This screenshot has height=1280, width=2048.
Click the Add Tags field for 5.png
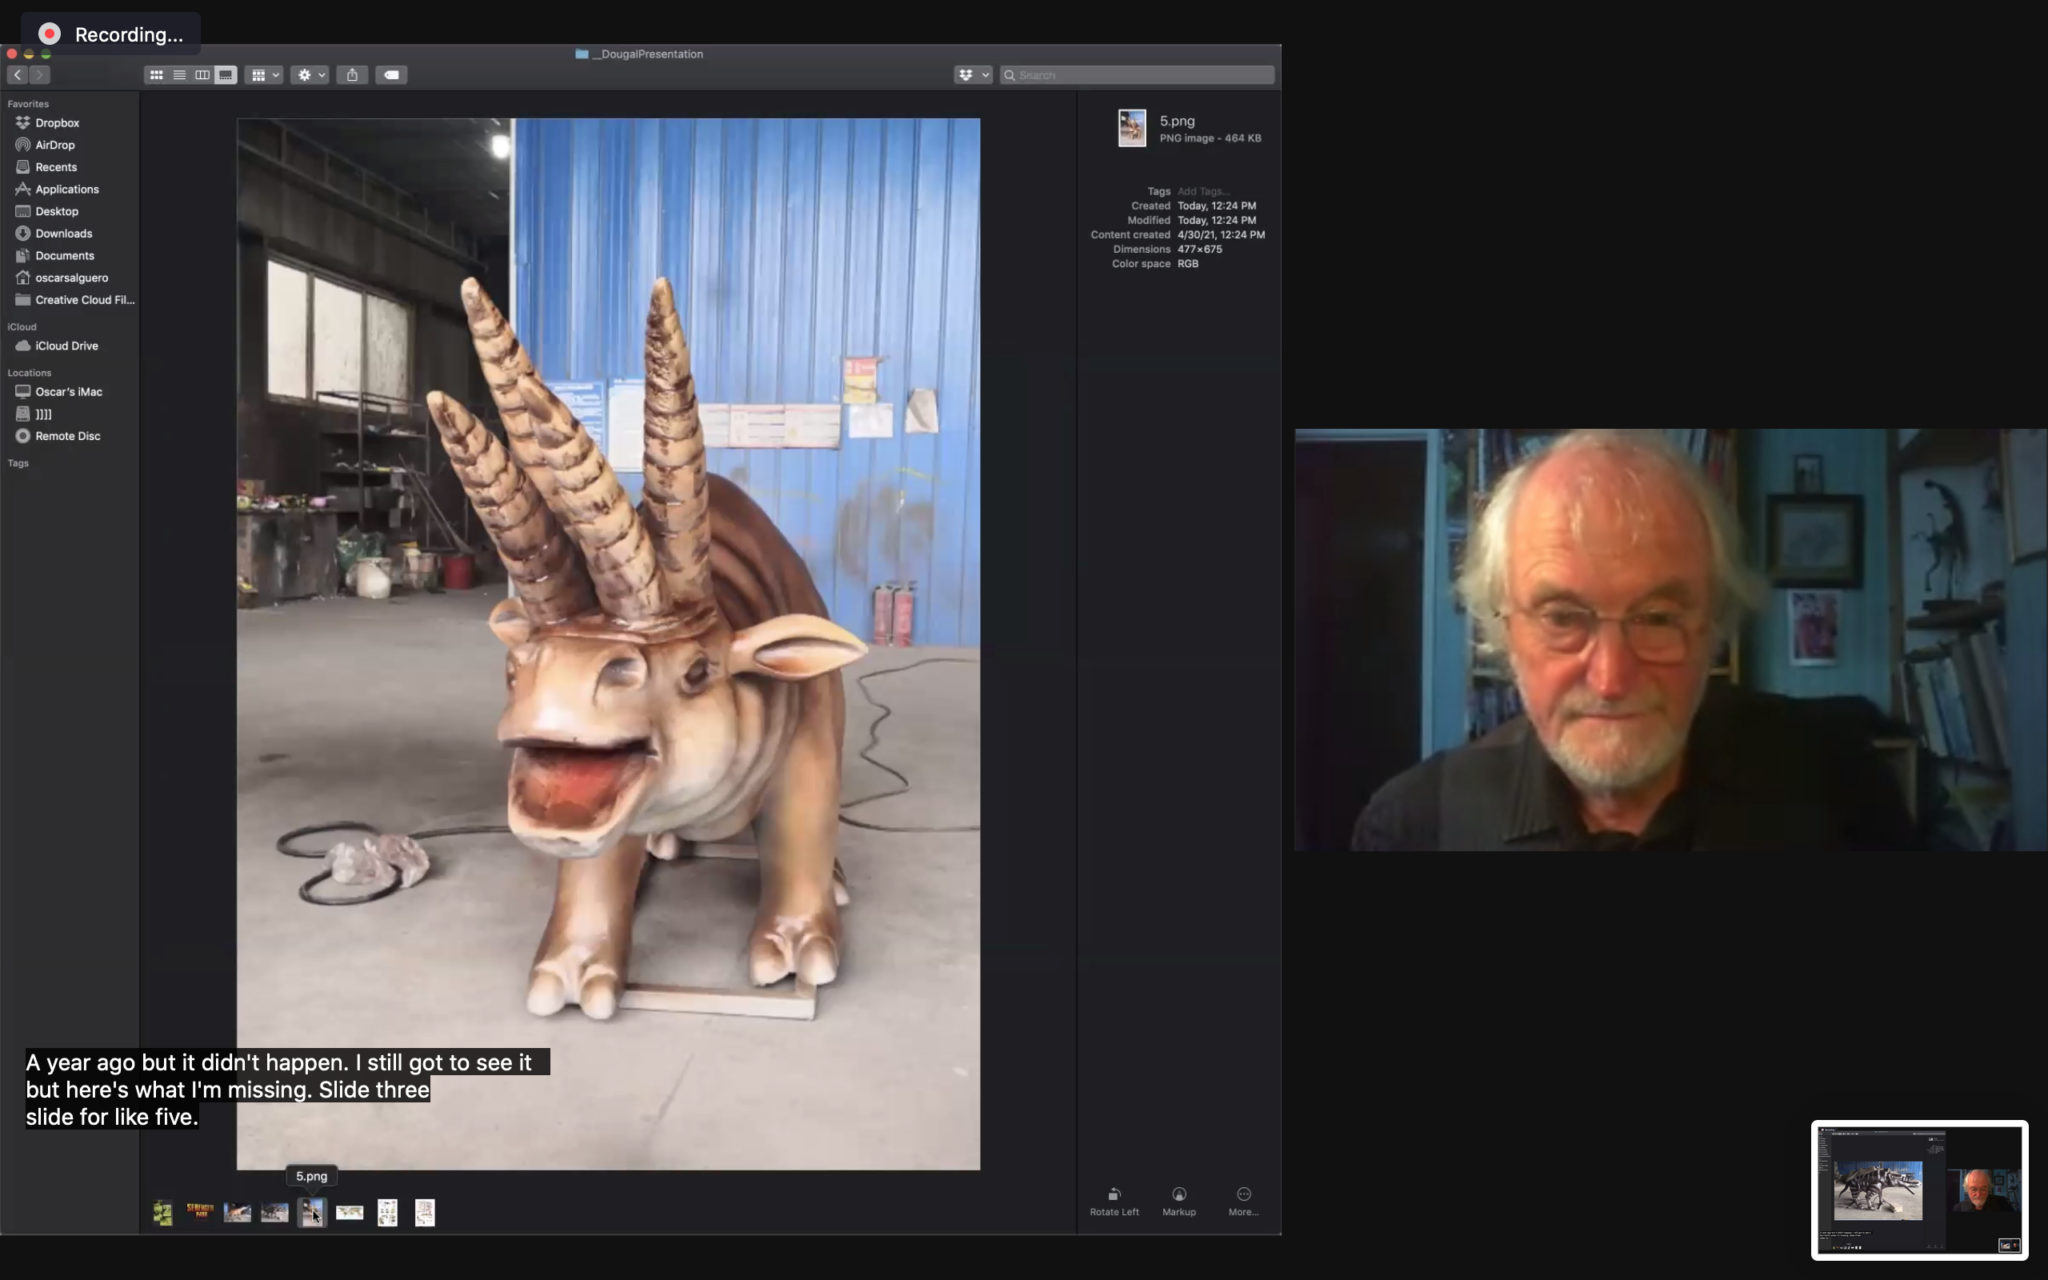pyautogui.click(x=1204, y=190)
